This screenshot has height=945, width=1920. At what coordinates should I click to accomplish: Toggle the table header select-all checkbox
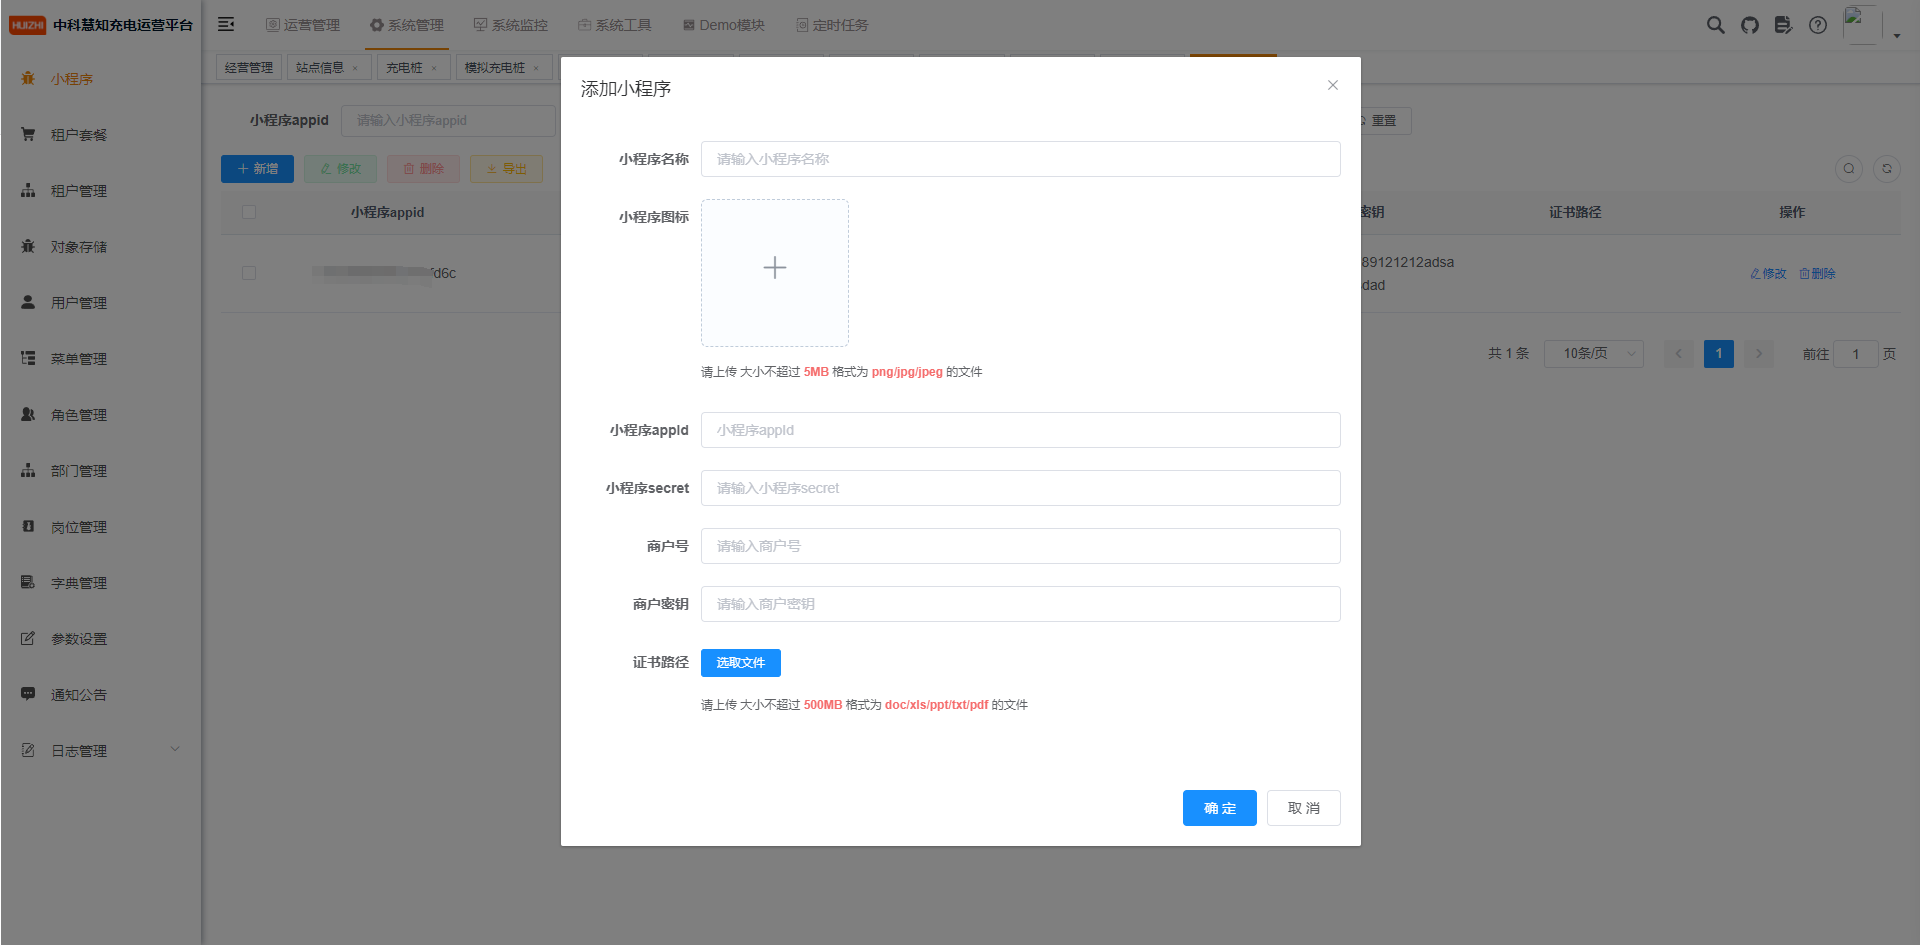click(249, 212)
